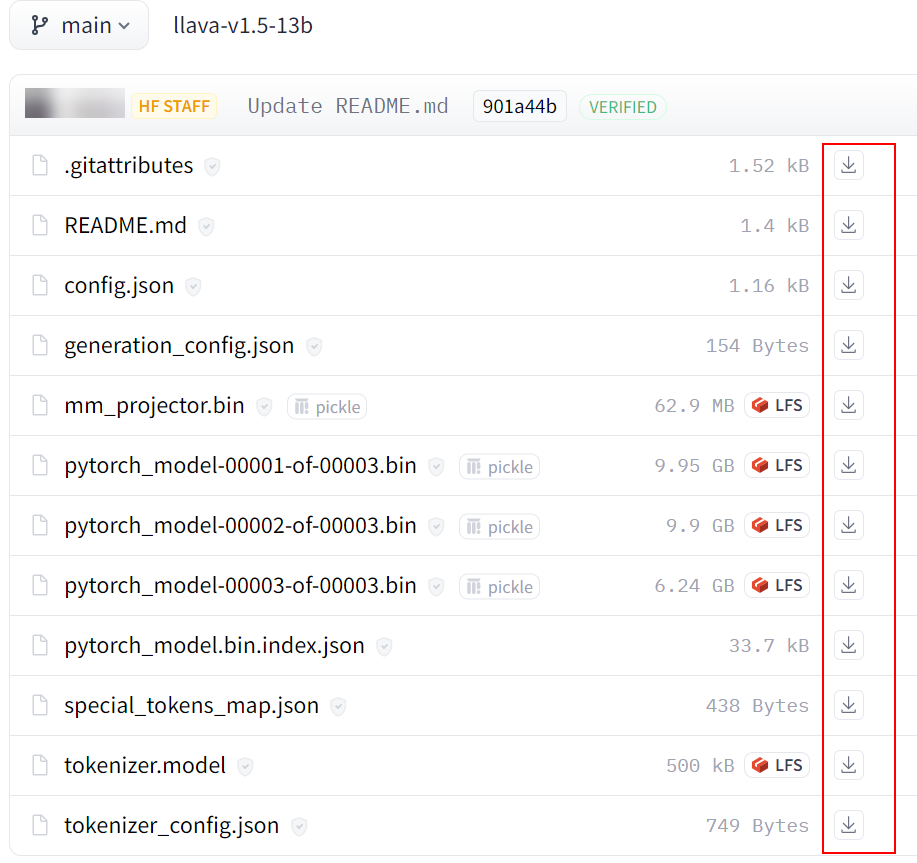Screen dimensions: 917x863
Task: Download pytorch_model-00001-of-00003.bin
Action: (849, 465)
